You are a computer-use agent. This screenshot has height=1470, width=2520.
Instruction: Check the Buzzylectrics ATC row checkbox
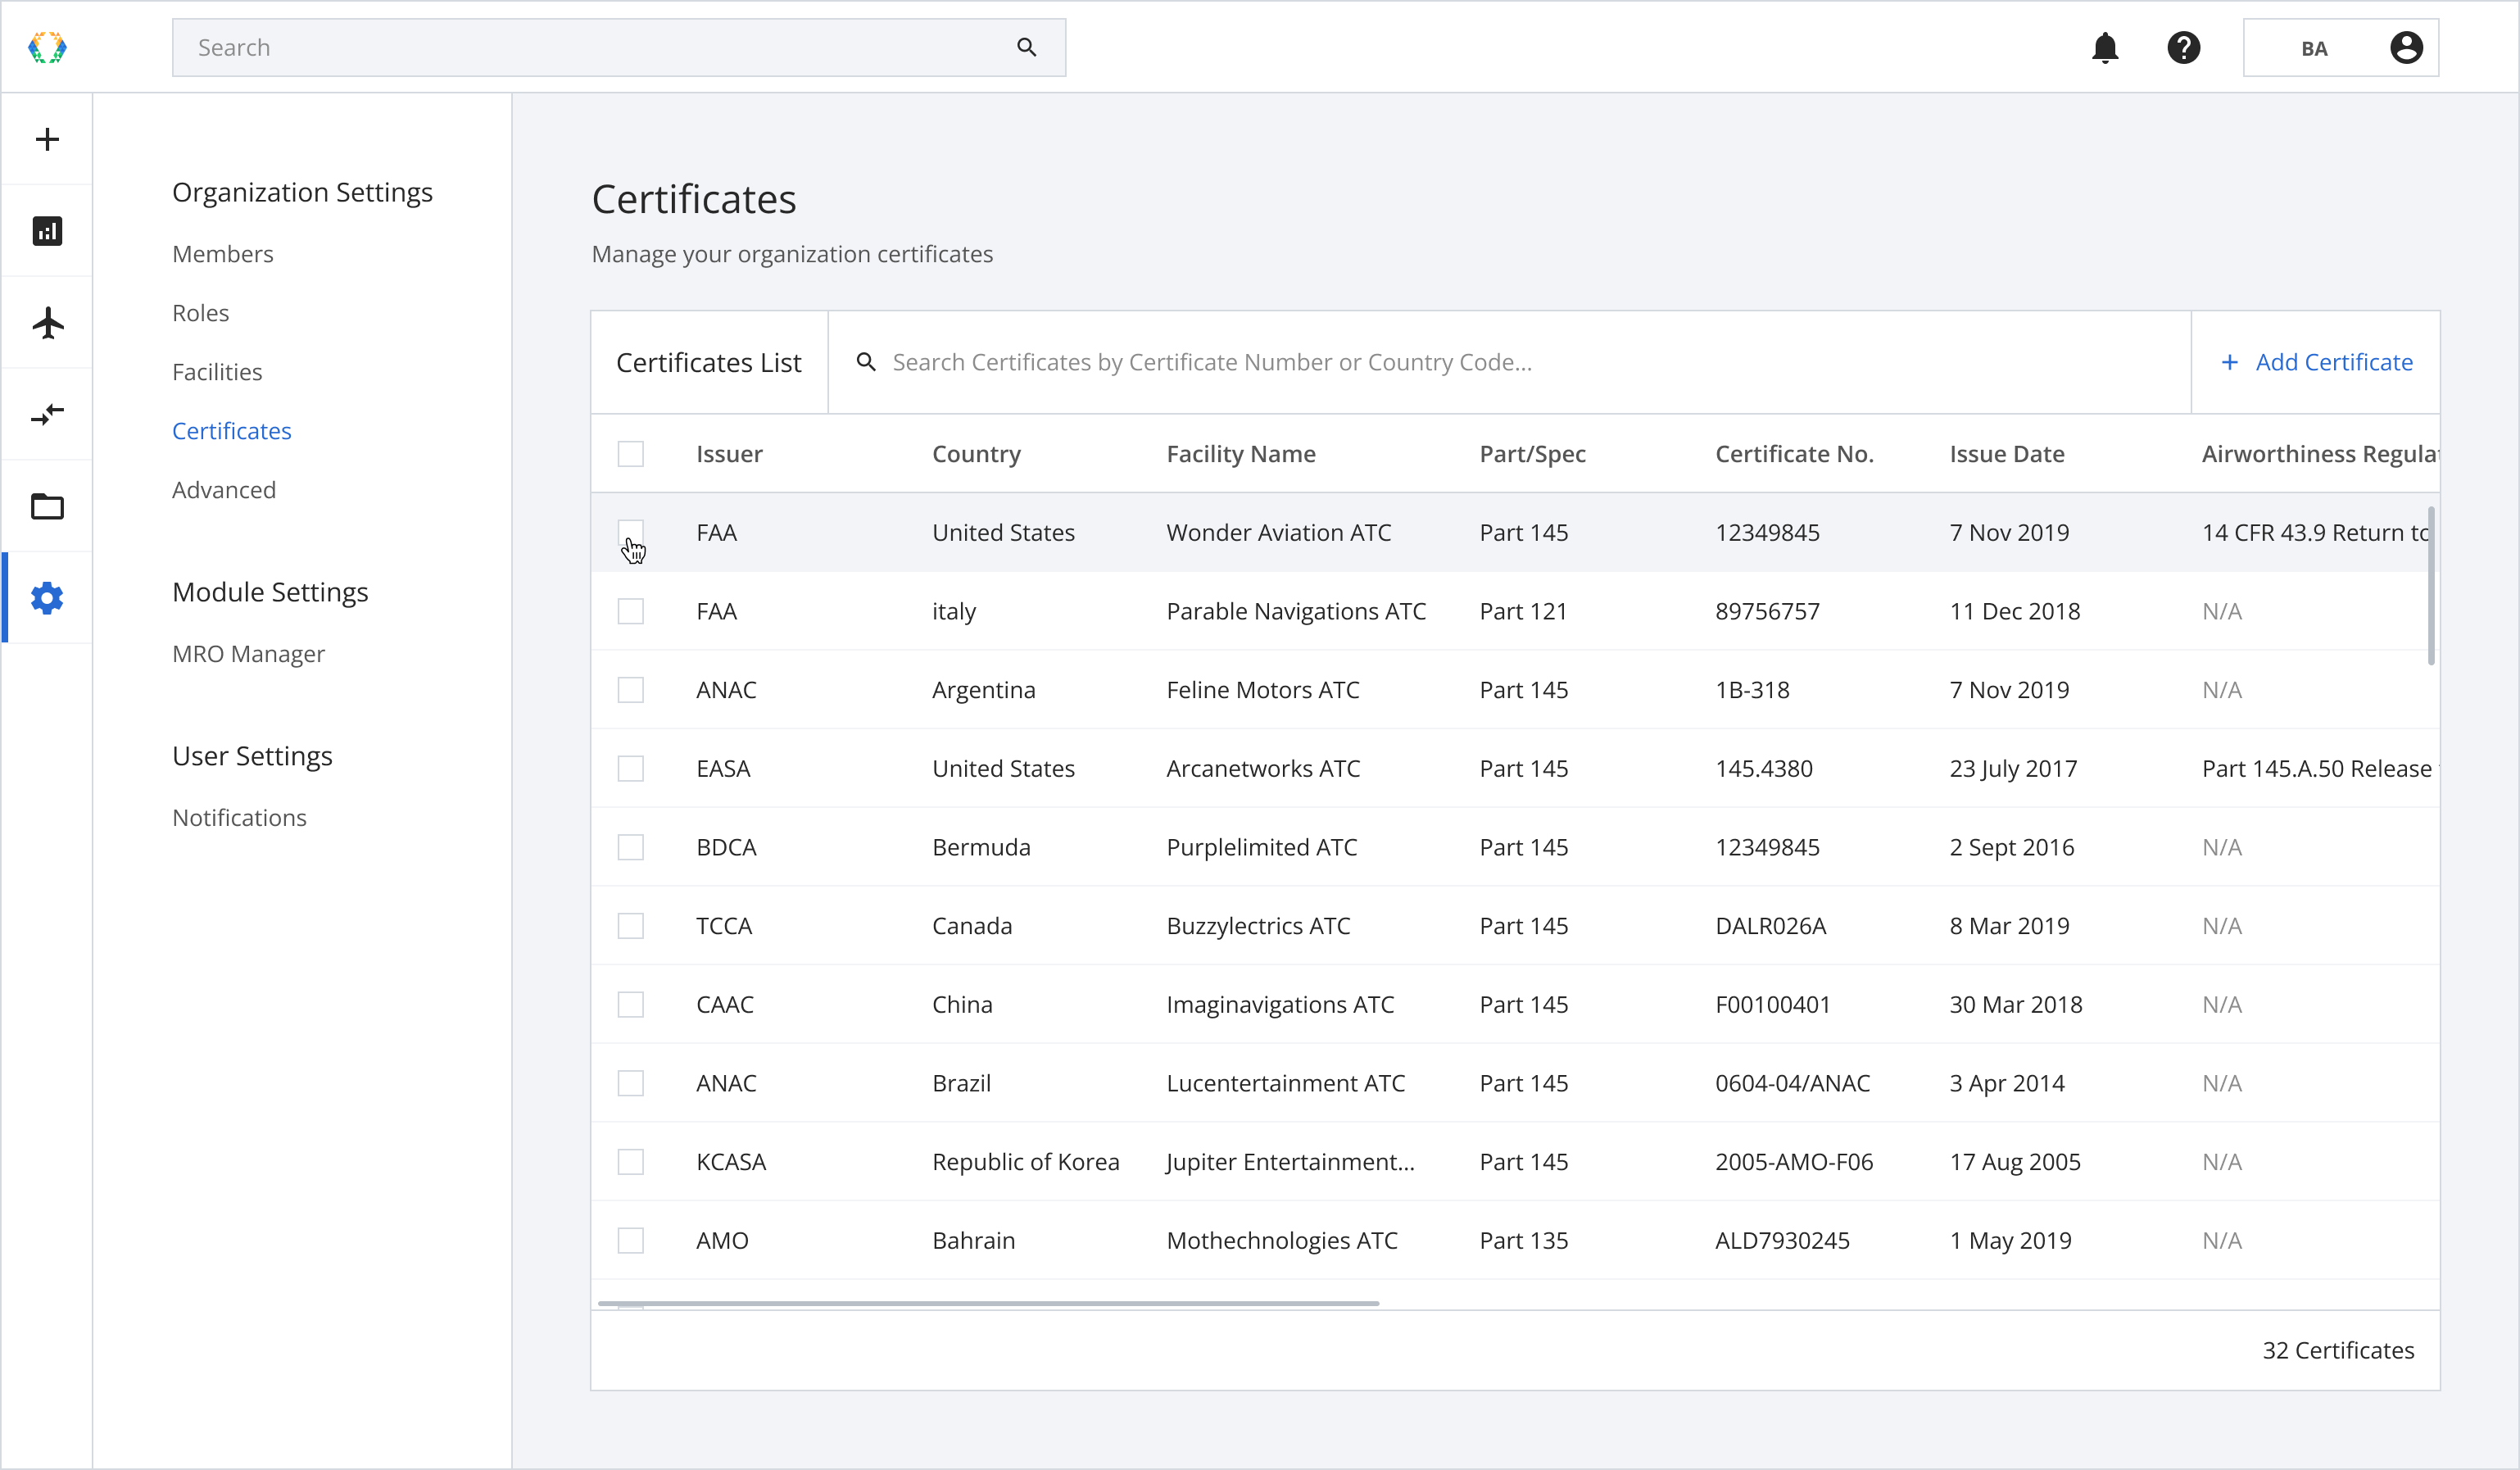coord(631,926)
